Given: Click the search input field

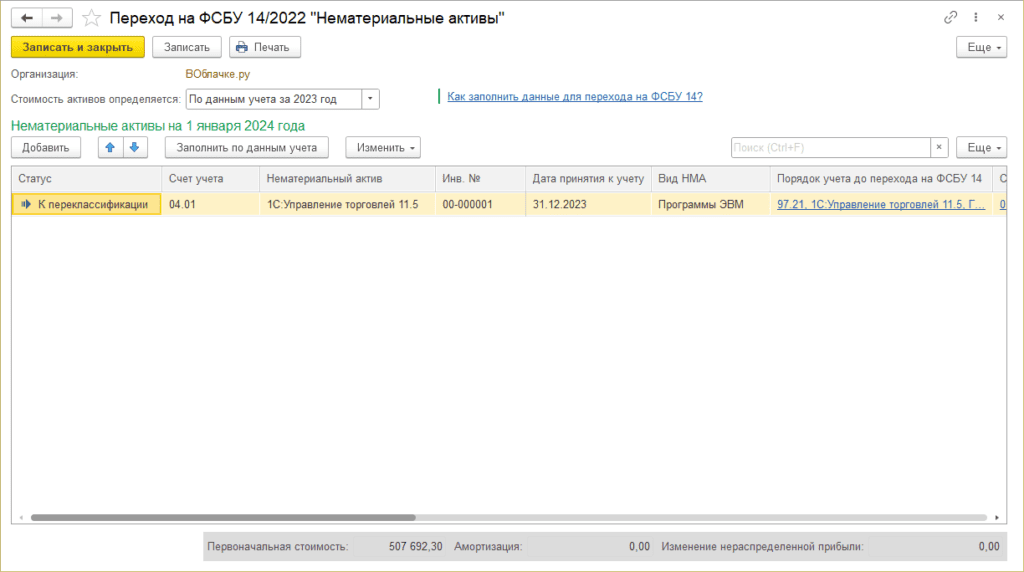Looking at the screenshot, I should pos(830,147).
